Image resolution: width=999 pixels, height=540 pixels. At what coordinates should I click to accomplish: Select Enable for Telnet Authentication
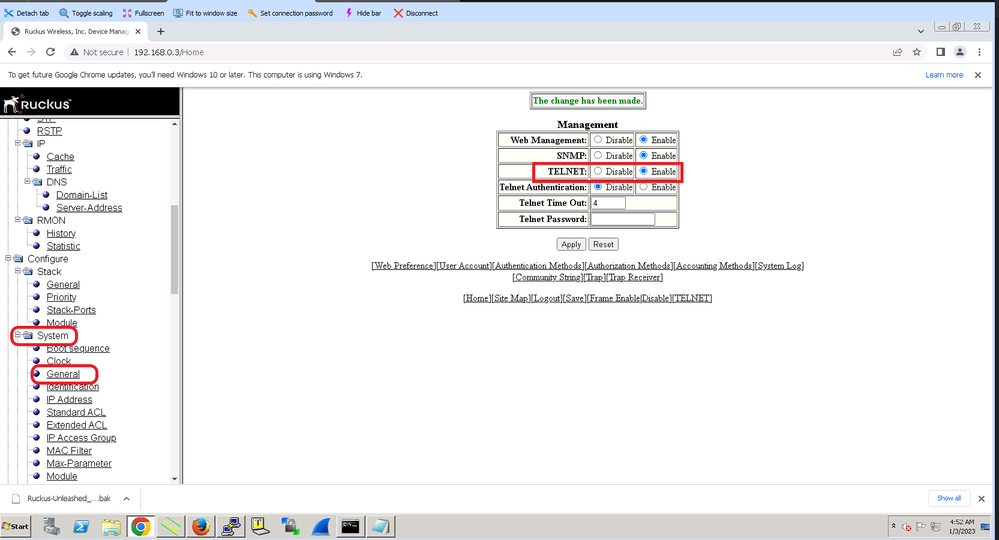(645, 187)
